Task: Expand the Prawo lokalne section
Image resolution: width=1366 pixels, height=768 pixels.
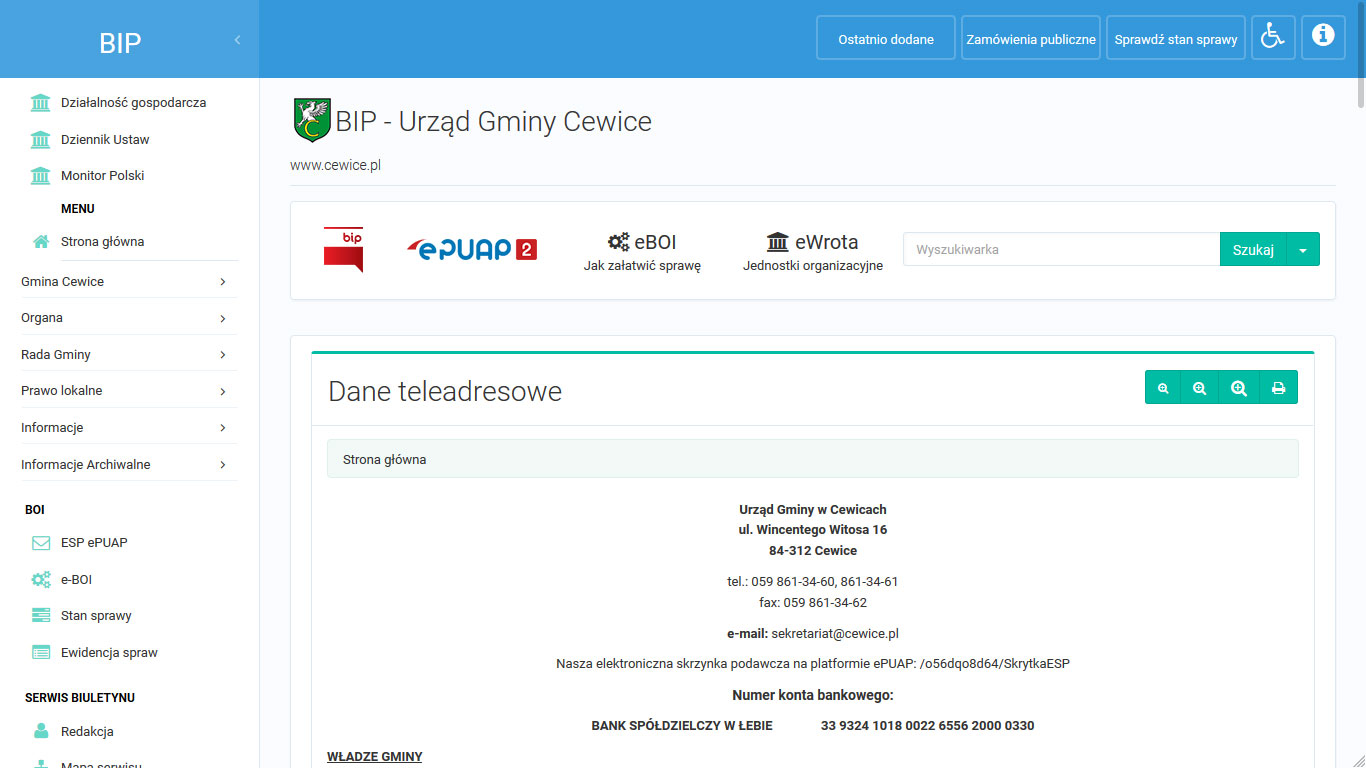Action: click(128, 391)
